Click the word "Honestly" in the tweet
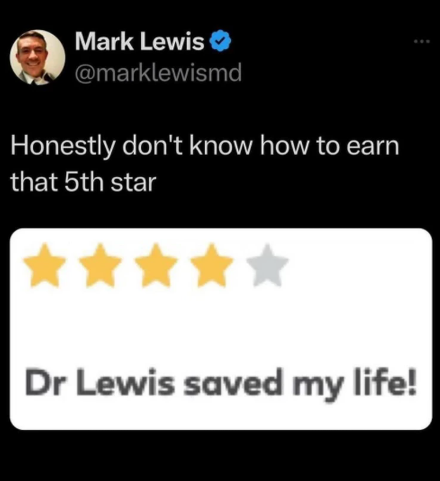 pos(62,147)
